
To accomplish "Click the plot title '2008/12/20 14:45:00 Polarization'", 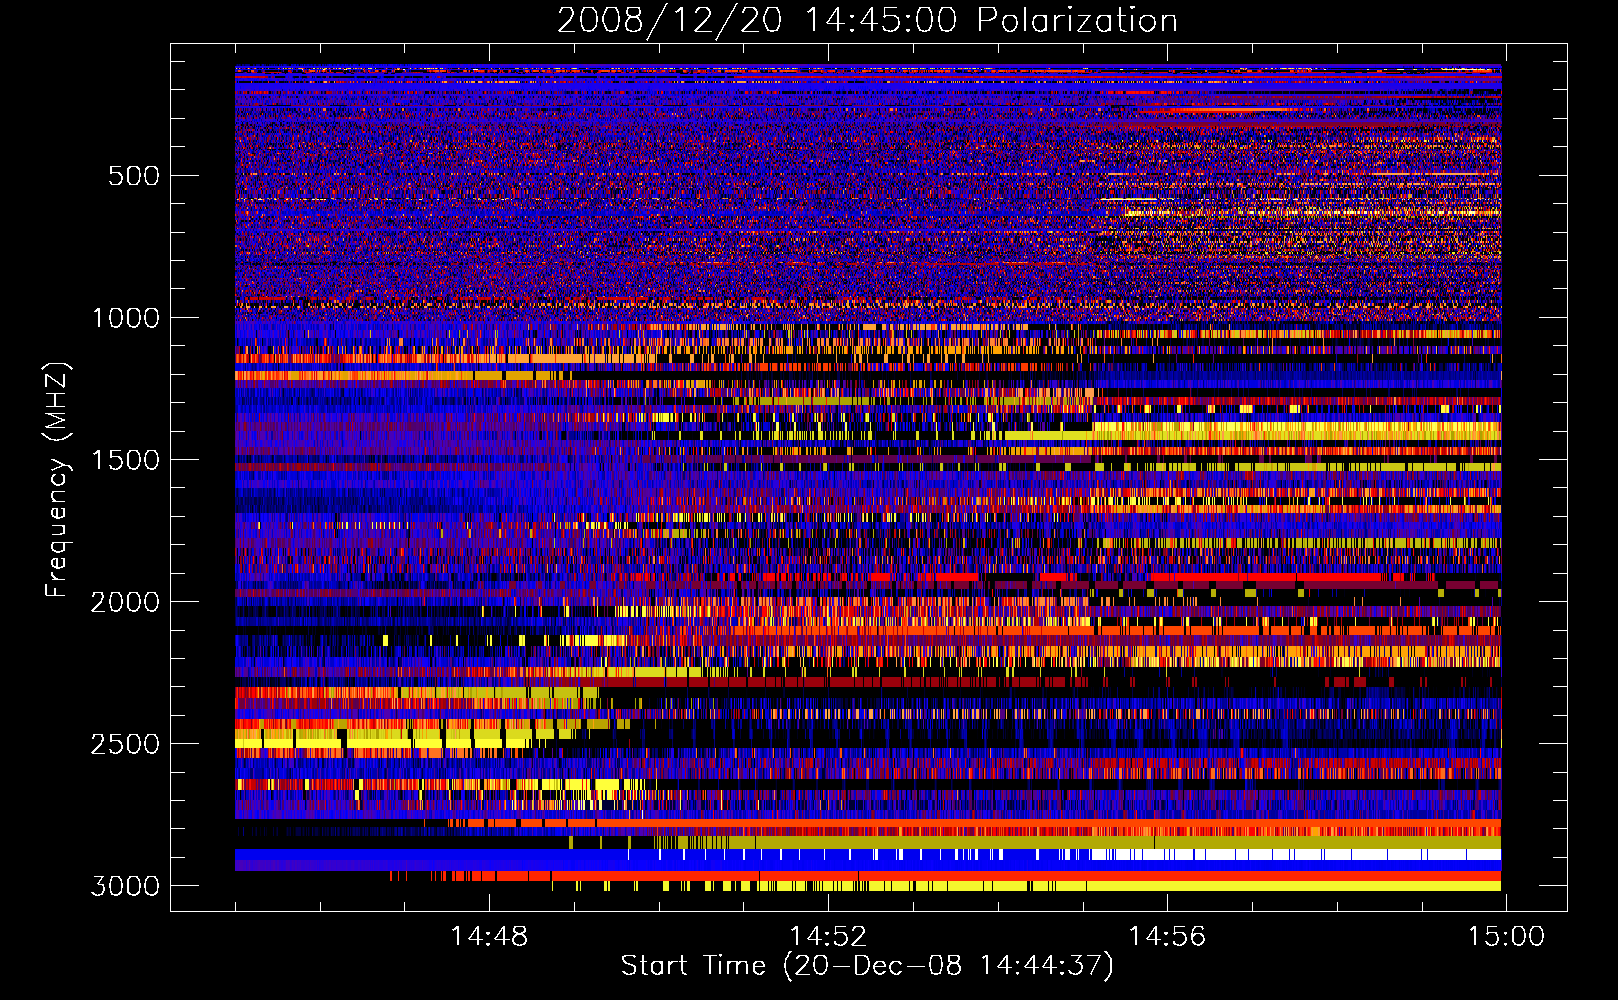I will tap(867, 21).
